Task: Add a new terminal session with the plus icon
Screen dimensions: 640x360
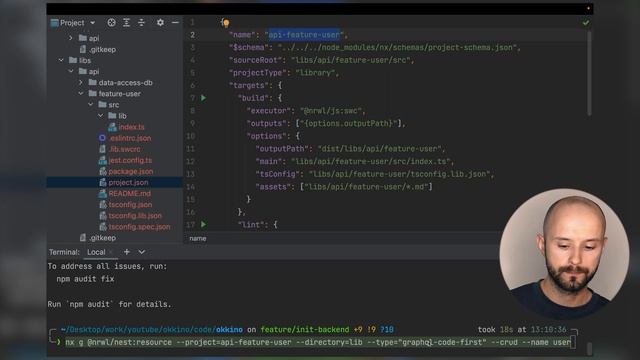Action: point(127,252)
